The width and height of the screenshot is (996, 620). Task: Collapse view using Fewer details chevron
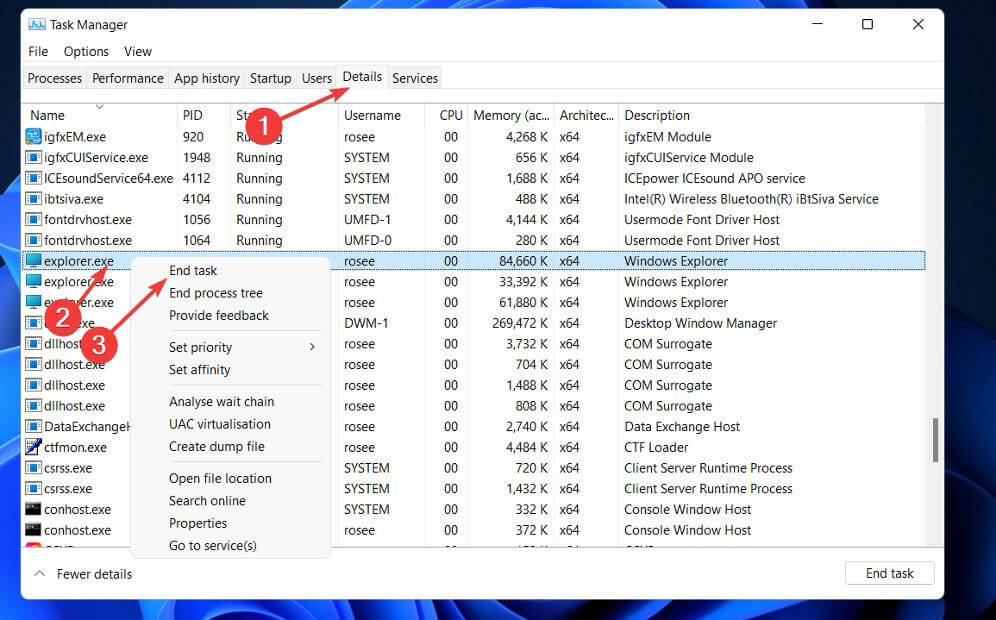pos(40,574)
